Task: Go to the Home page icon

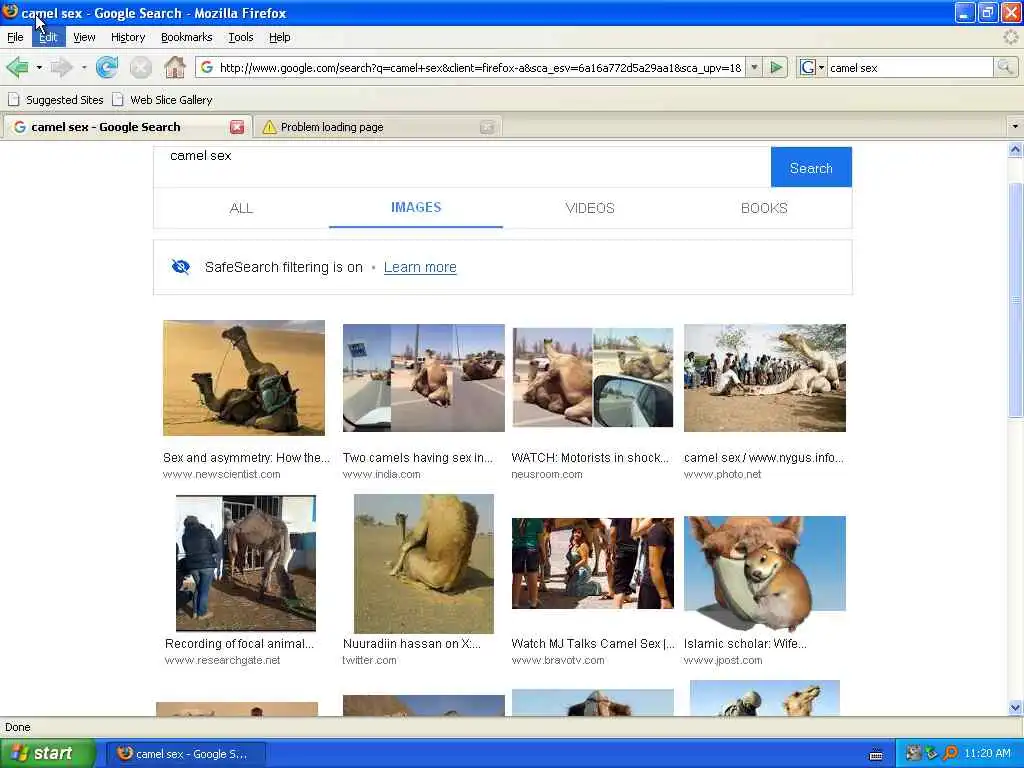Action: pyautogui.click(x=174, y=67)
